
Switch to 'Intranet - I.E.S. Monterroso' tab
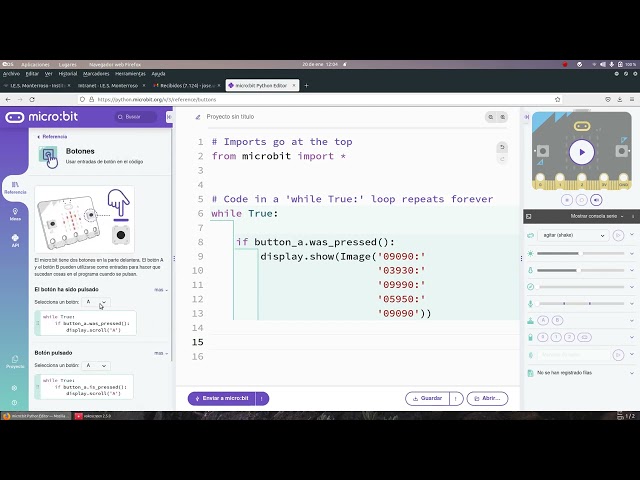click(108, 86)
